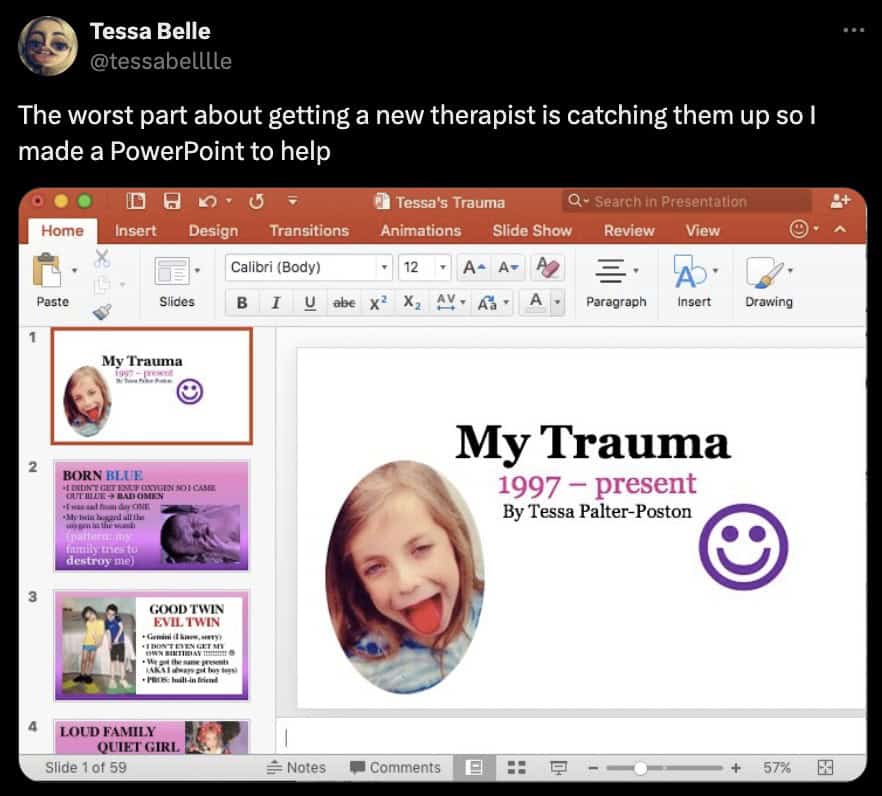
Task: Toggle underline formatting
Action: pos(309,302)
